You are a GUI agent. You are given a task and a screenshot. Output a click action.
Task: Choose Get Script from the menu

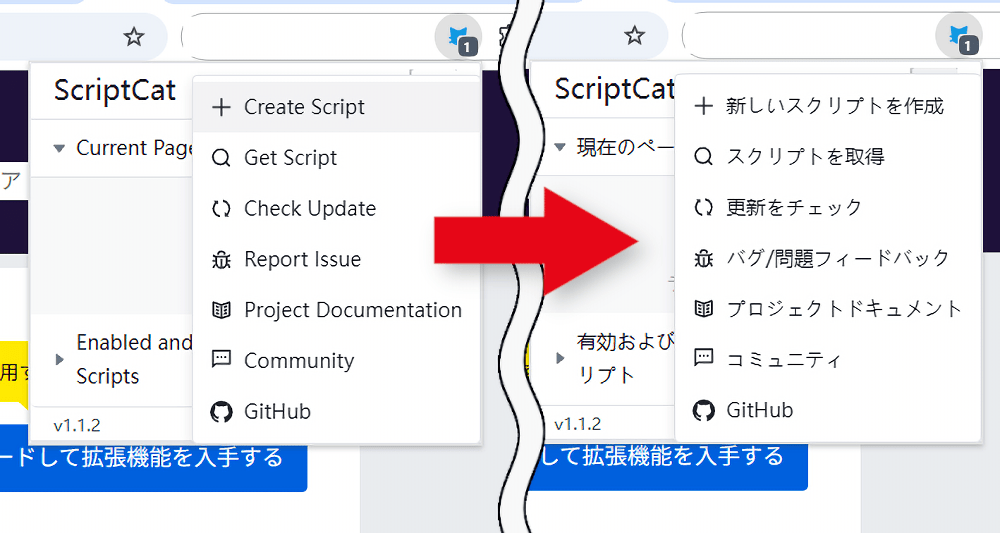point(336,158)
